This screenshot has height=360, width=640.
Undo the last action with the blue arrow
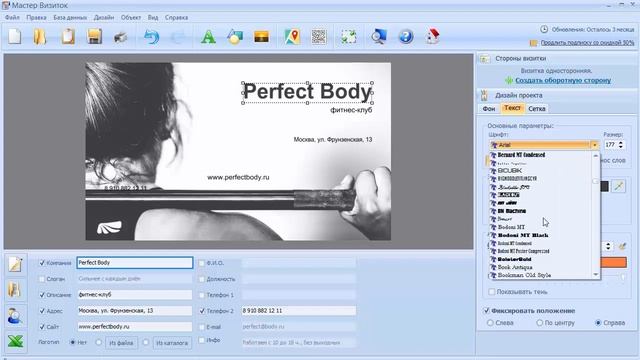point(151,37)
